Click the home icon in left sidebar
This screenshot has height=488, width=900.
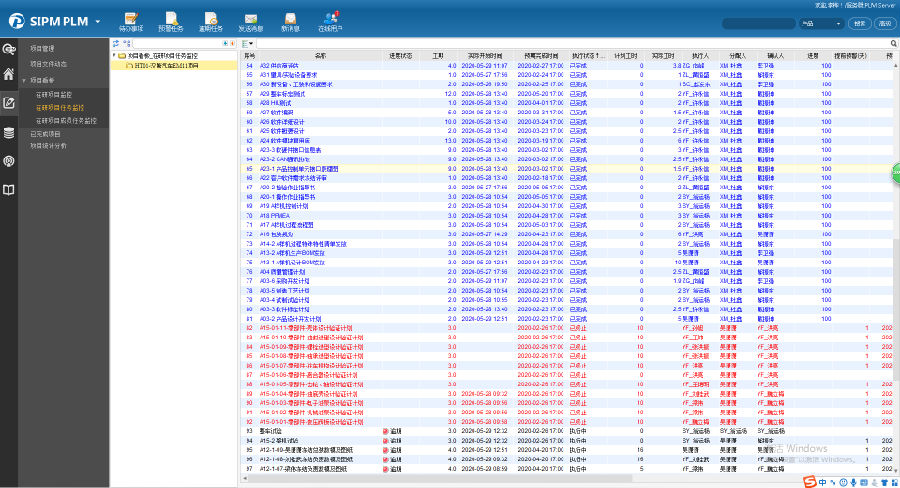(9, 74)
